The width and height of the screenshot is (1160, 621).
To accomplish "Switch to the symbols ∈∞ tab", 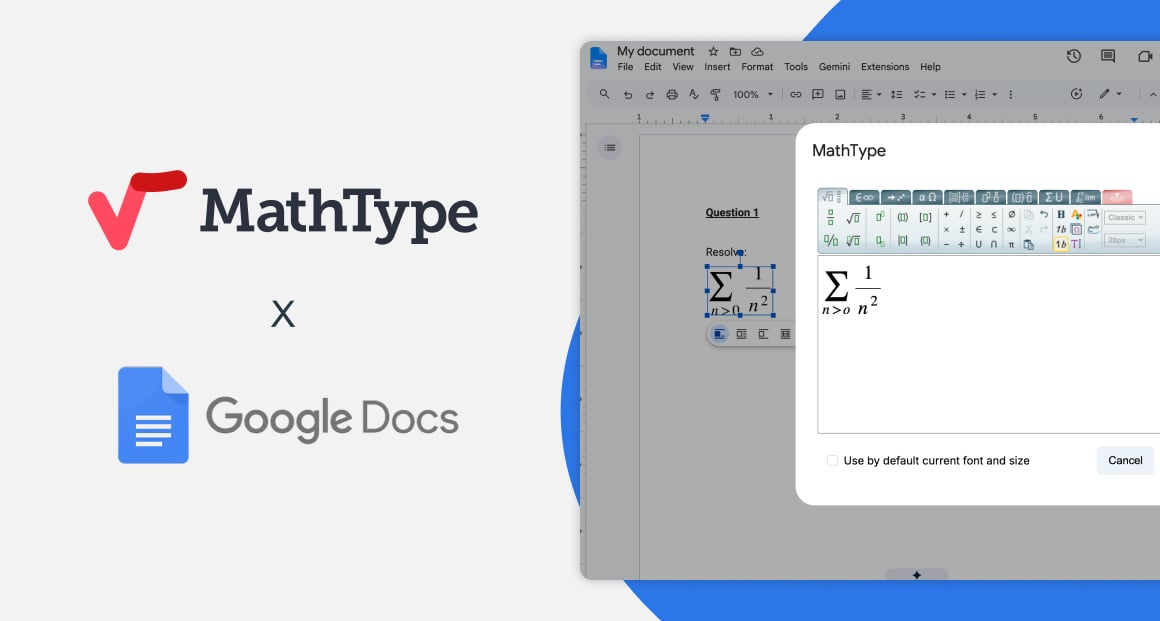I will coord(864,198).
